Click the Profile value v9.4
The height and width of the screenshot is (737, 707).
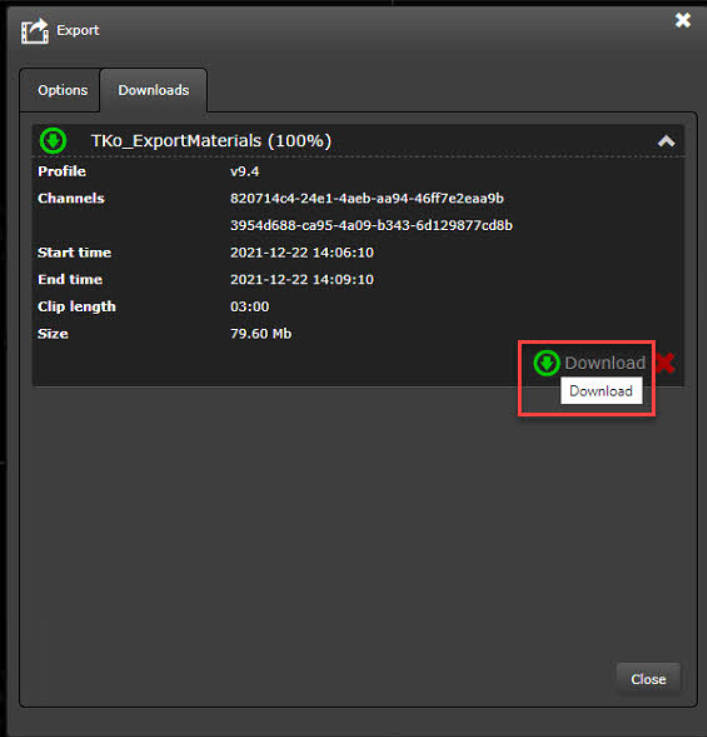pyautogui.click(x=246, y=171)
